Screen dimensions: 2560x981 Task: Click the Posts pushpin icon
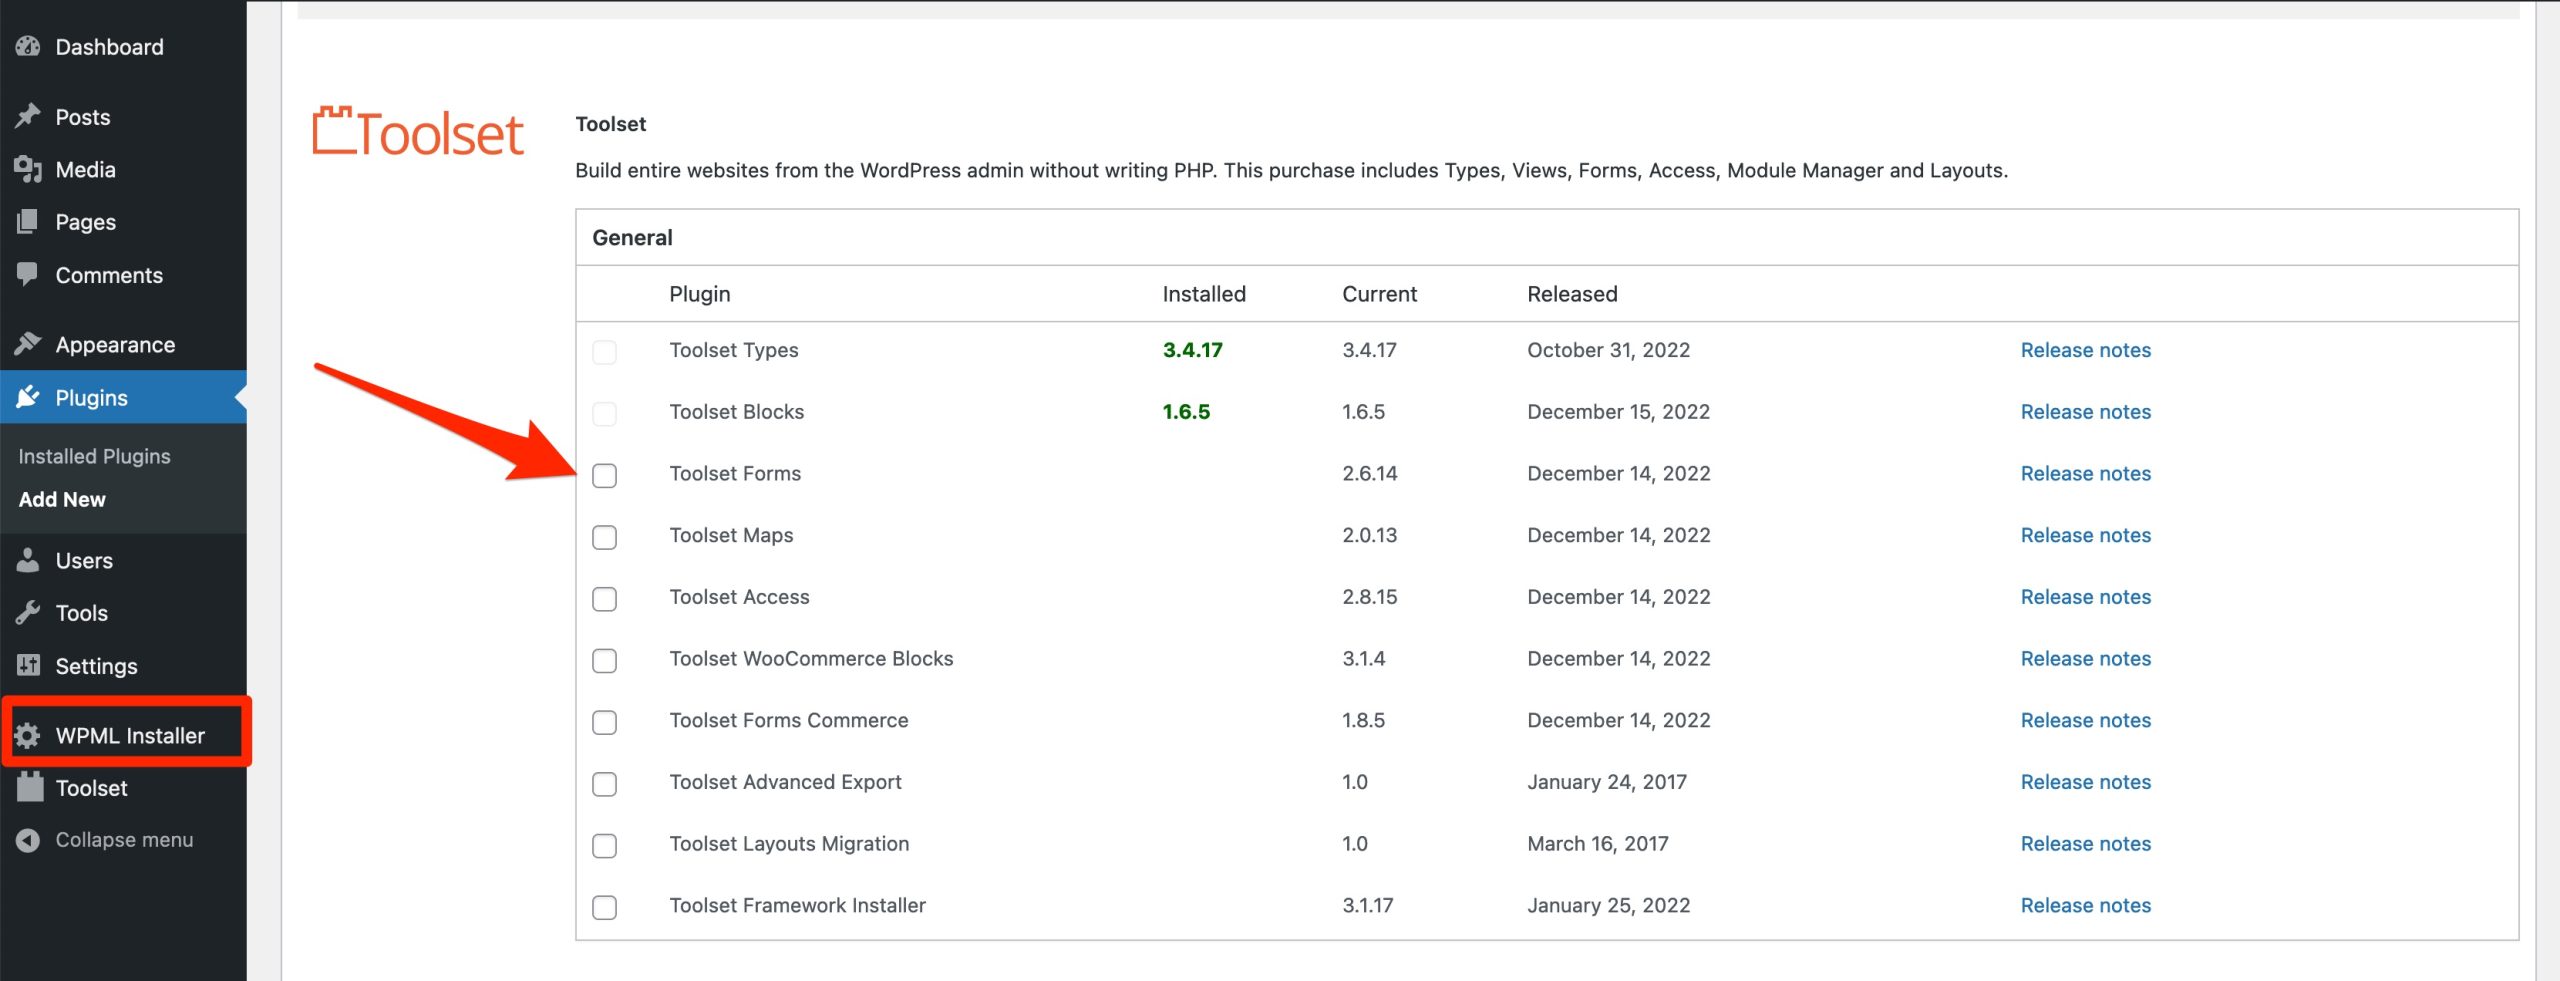28,117
